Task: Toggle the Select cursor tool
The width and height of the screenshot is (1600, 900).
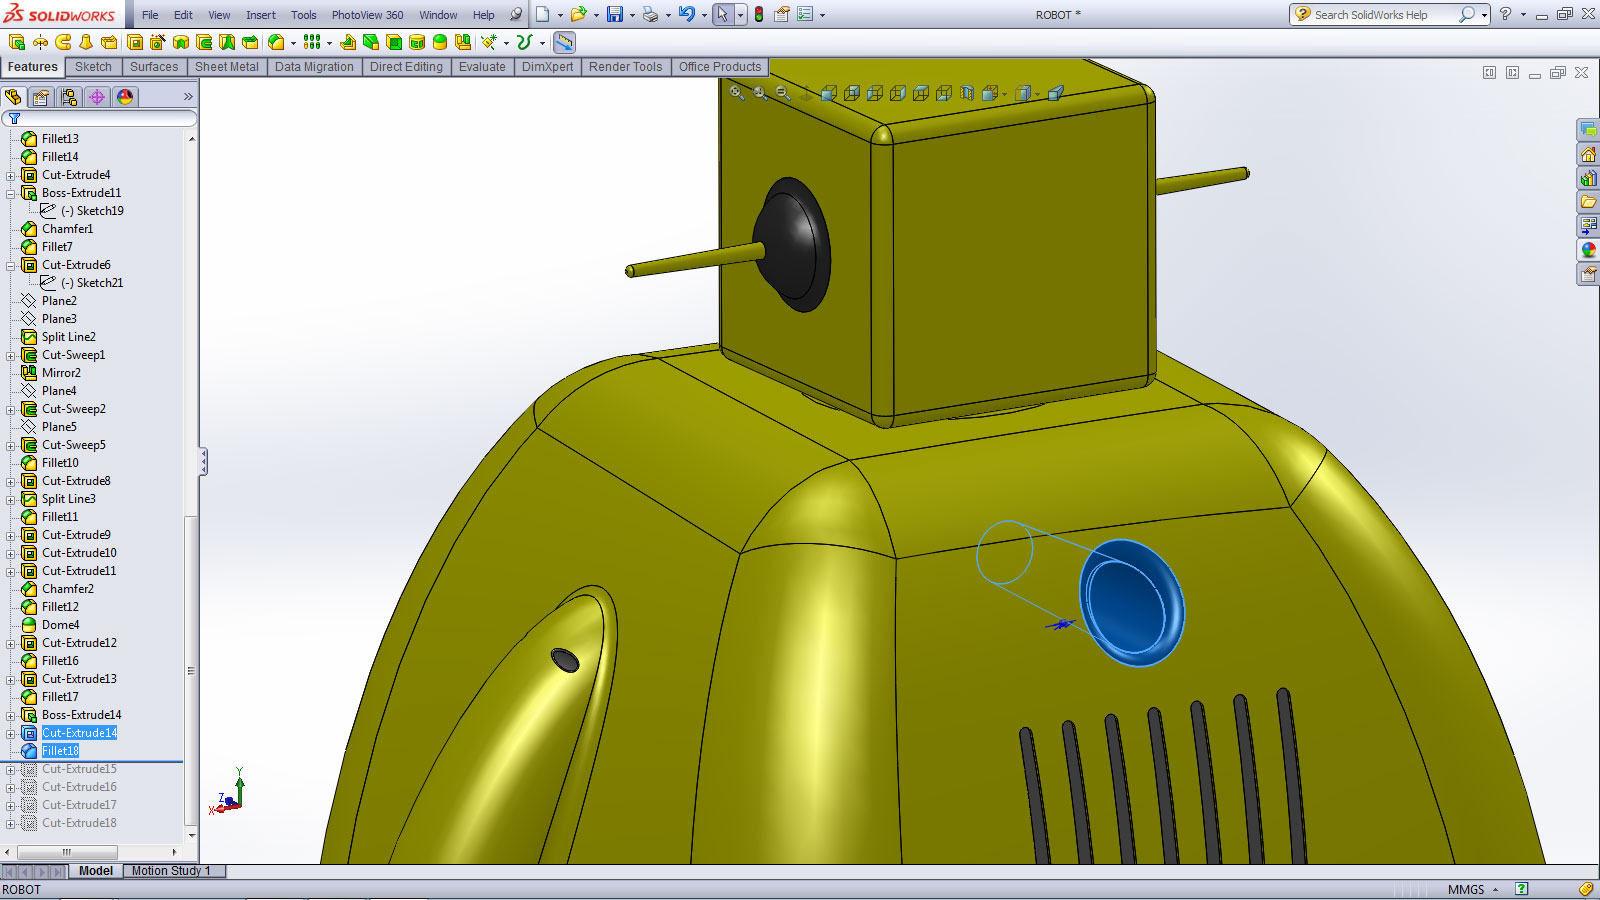Action: click(x=722, y=14)
